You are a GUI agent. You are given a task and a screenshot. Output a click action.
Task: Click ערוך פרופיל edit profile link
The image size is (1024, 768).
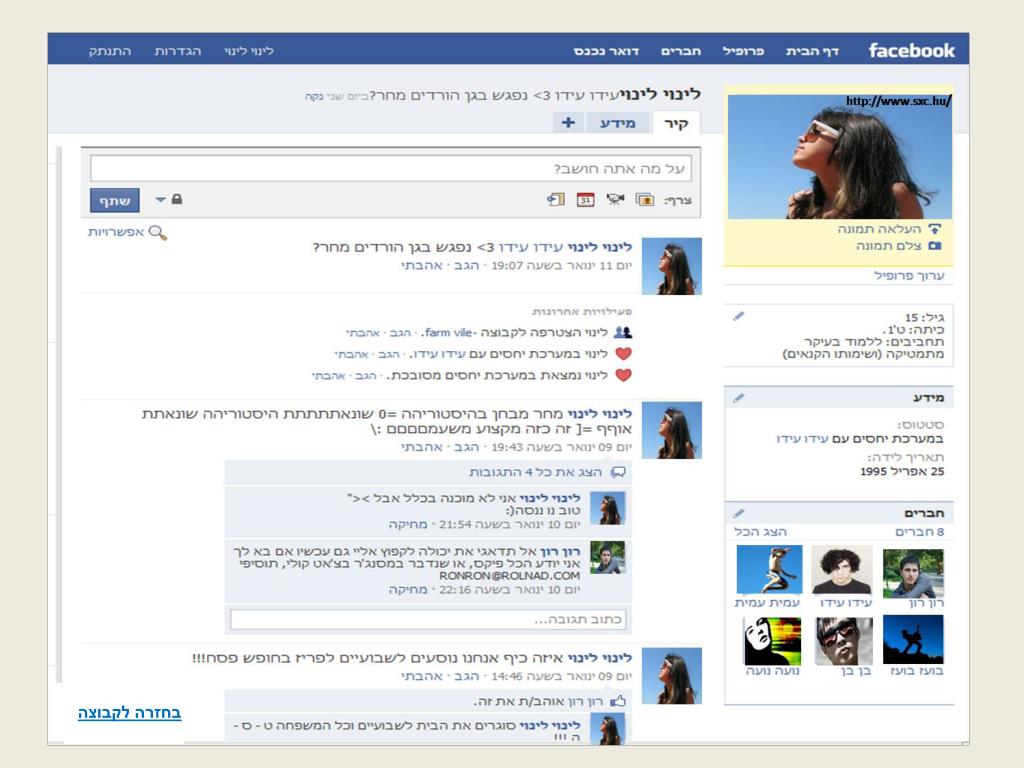[909, 276]
